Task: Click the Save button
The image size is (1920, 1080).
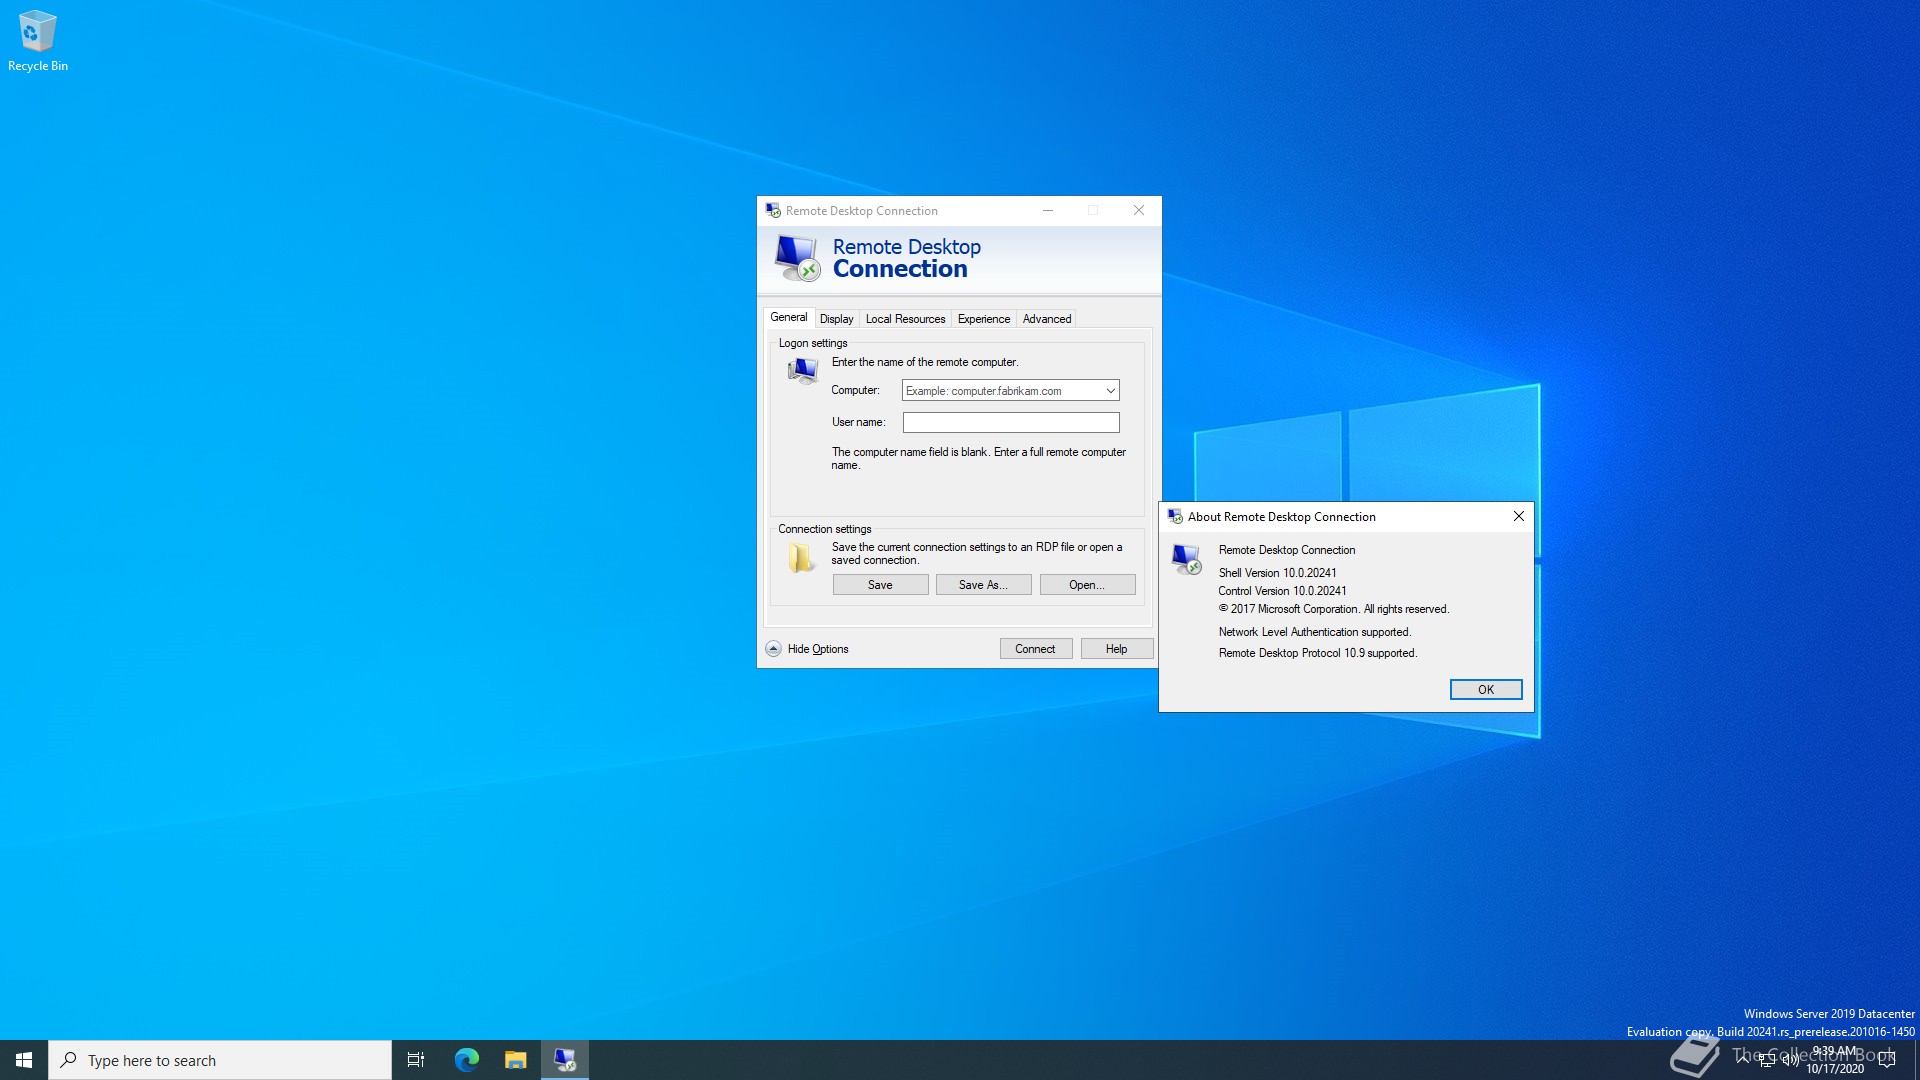Action: pos(880,585)
